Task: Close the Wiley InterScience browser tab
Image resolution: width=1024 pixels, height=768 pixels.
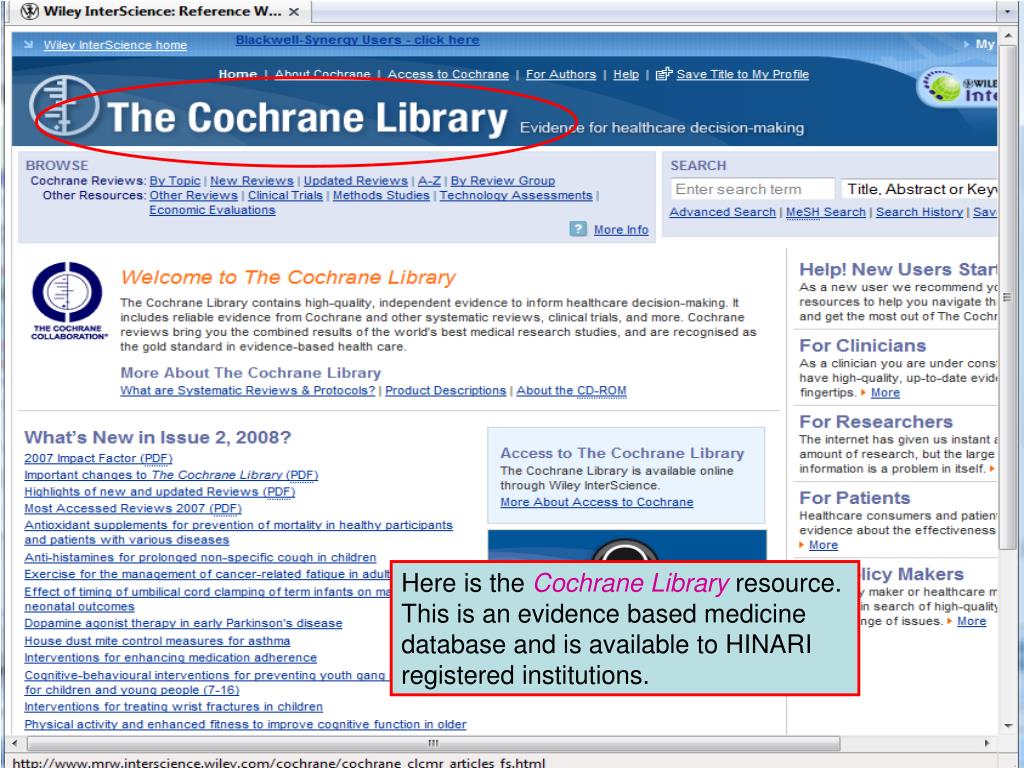Action: [x=294, y=12]
